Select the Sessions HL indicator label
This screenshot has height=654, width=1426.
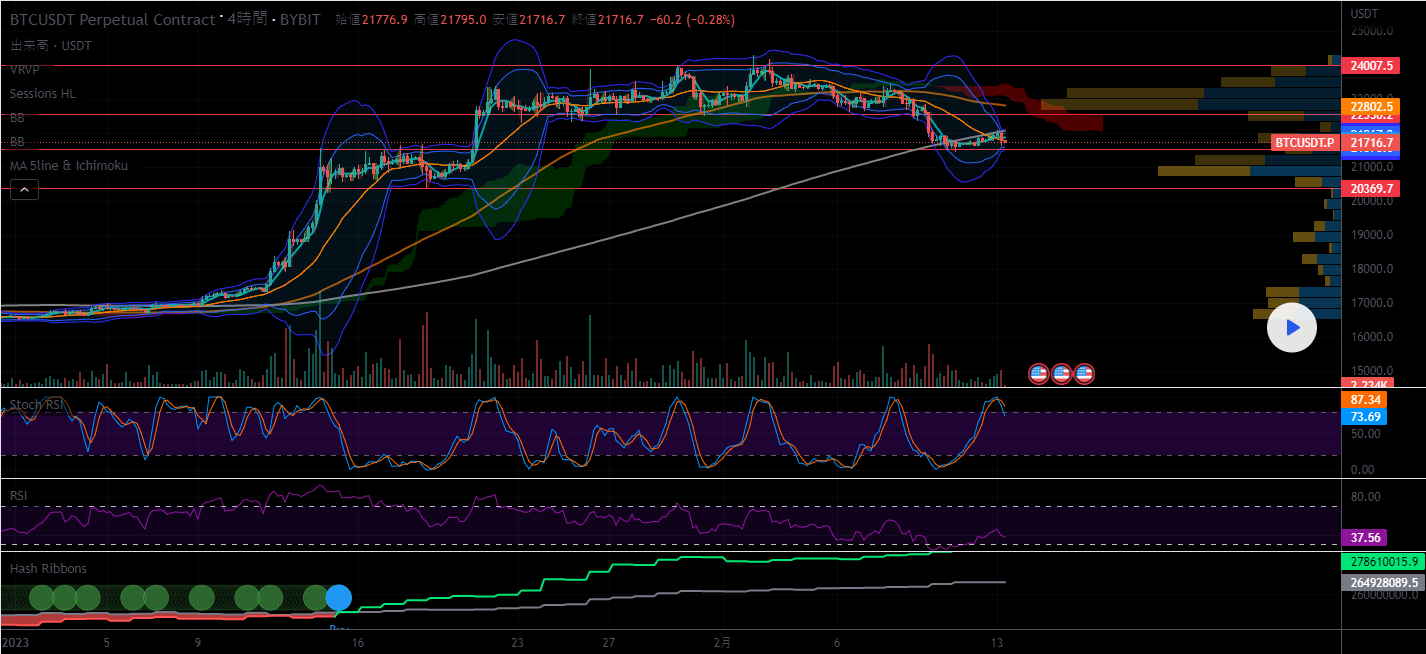[43, 94]
